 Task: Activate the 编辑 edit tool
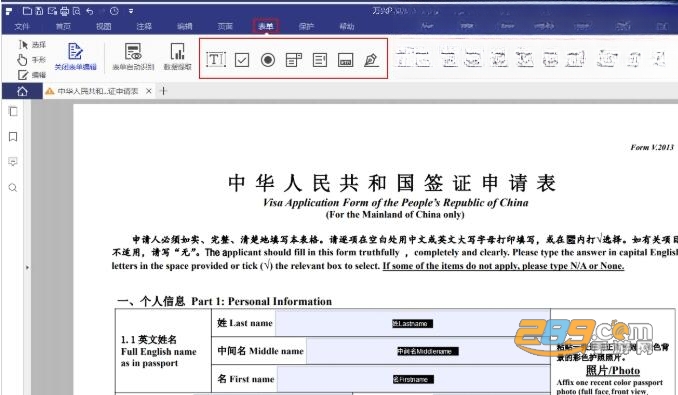click(x=32, y=75)
